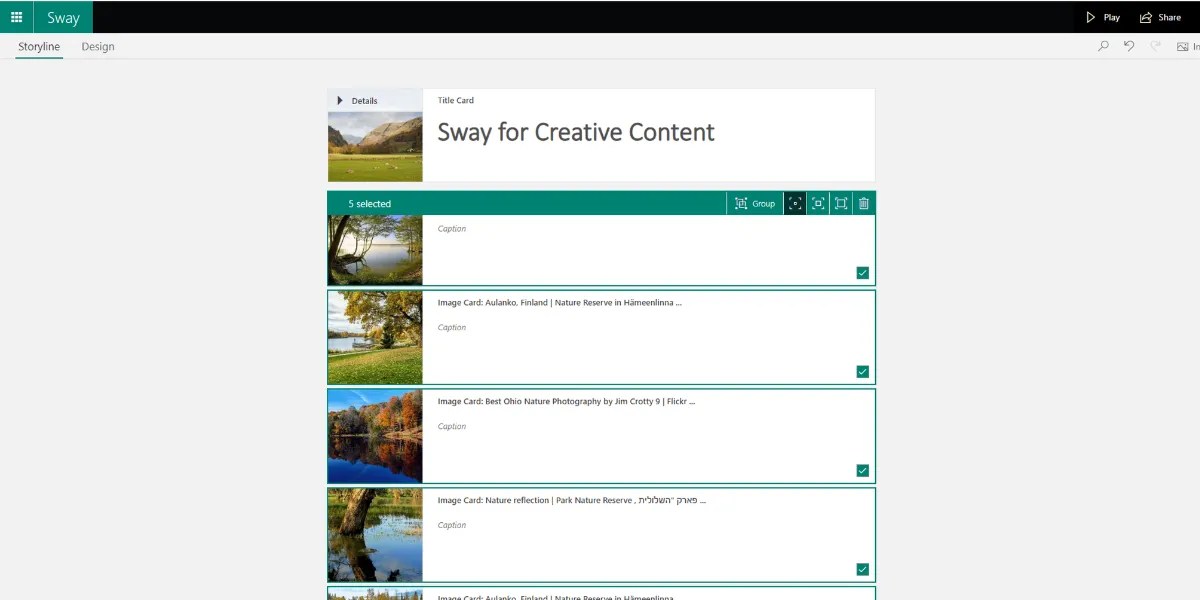Open search using the magnifier icon

(1103, 46)
